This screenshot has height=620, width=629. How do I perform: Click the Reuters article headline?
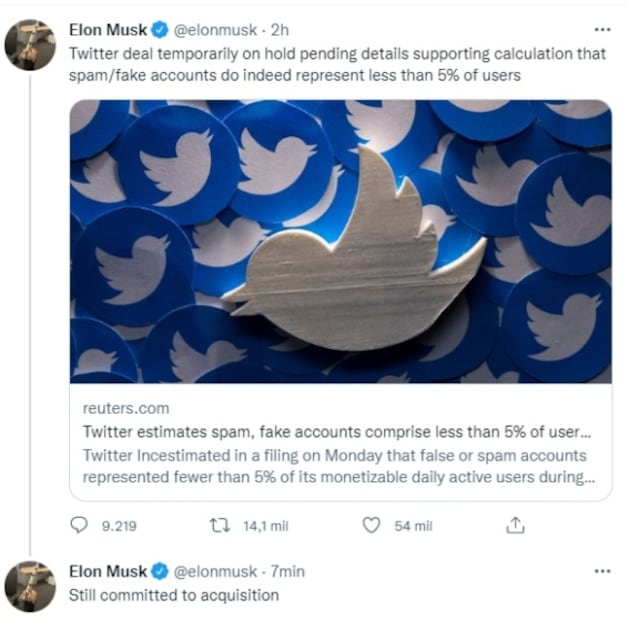coord(331,432)
